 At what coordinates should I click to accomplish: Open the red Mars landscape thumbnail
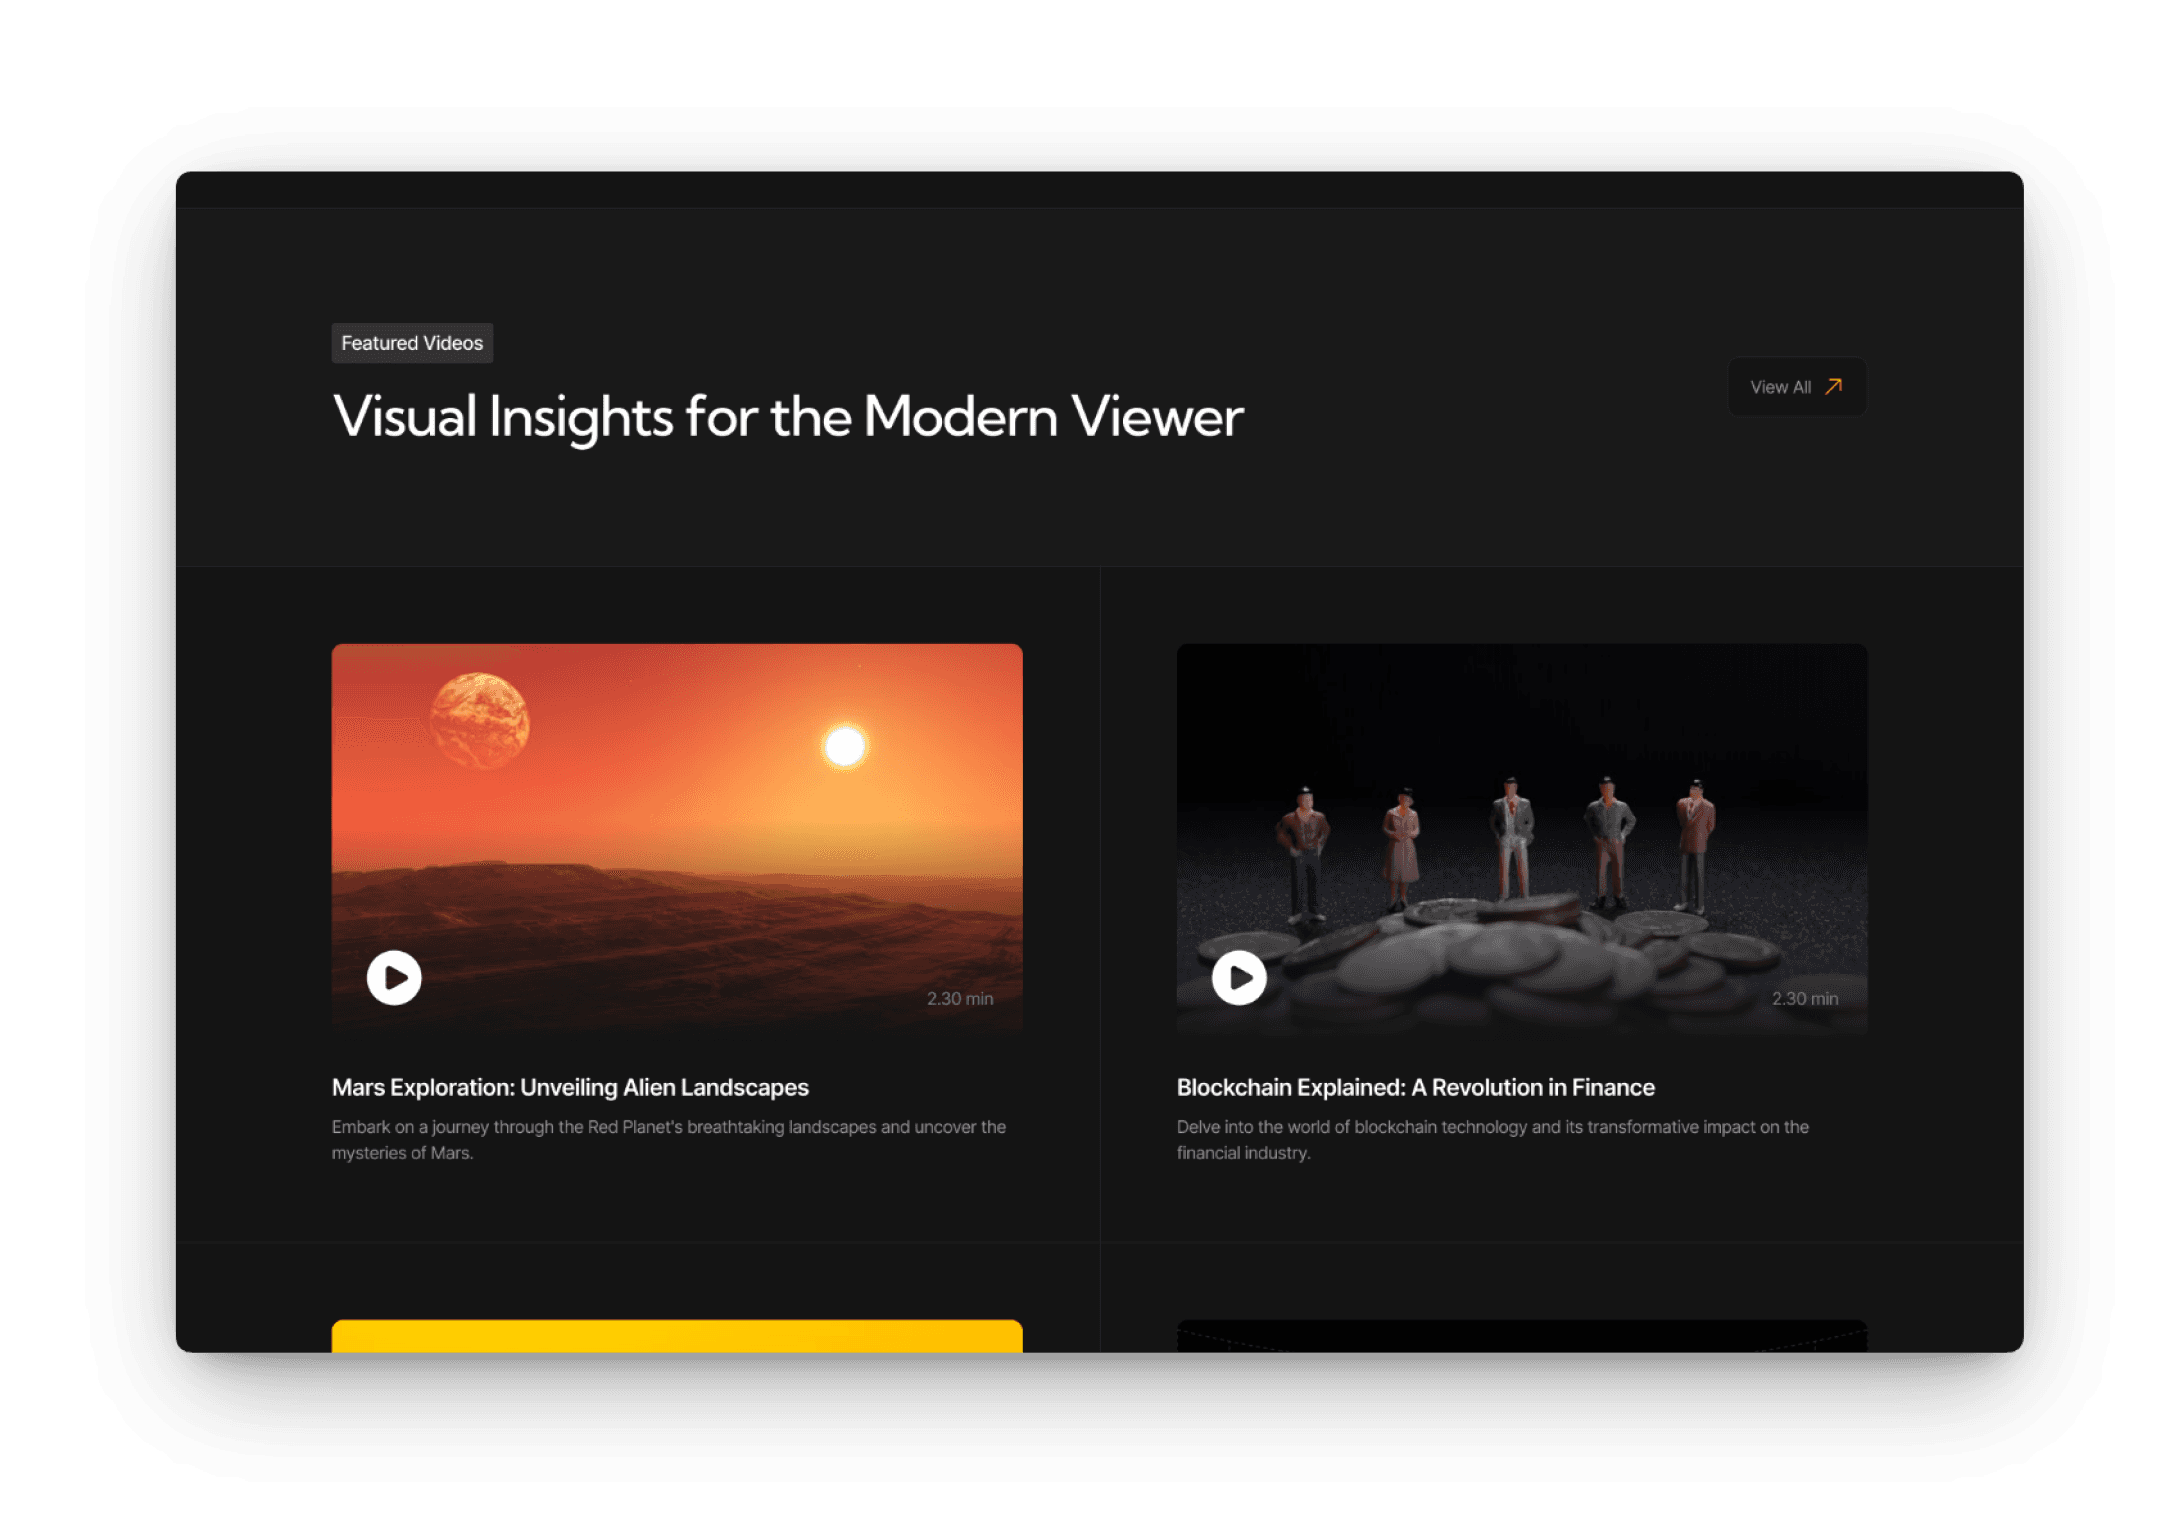pos(677,838)
